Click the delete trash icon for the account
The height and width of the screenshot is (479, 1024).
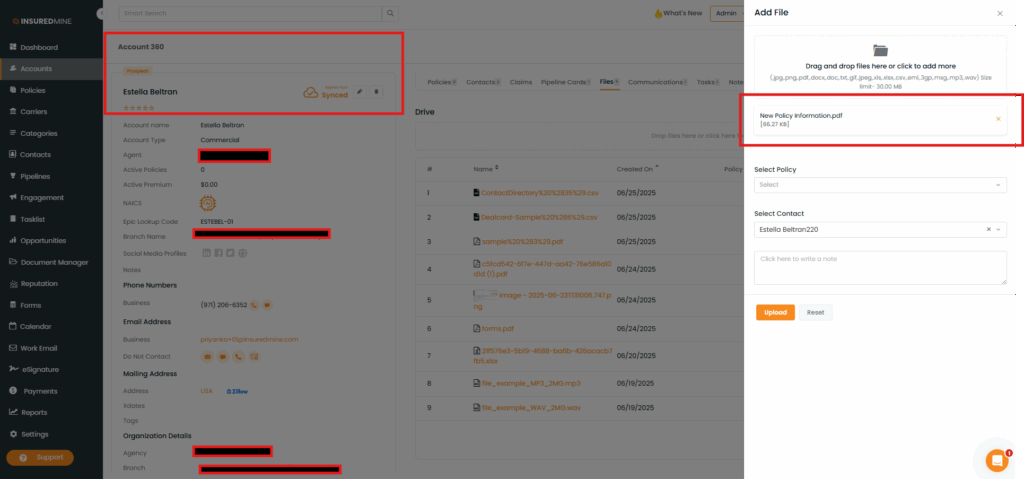pyautogui.click(x=377, y=92)
